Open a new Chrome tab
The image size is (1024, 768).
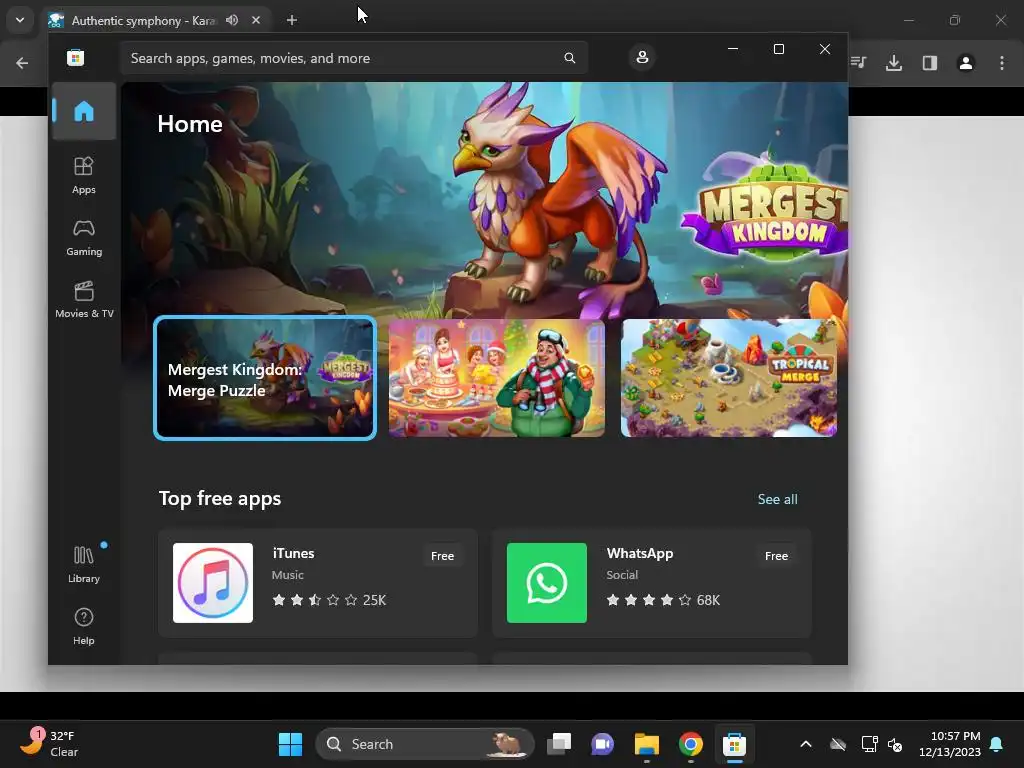(291, 20)
